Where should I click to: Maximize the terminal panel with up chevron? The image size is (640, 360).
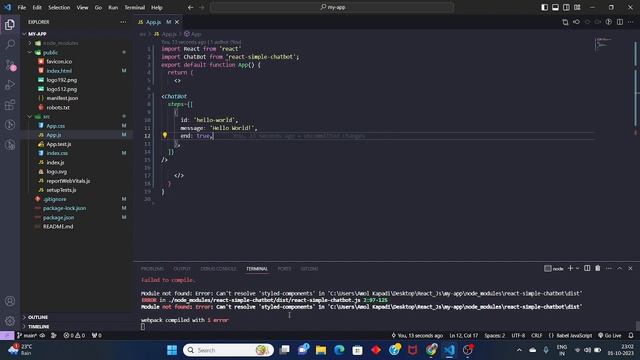(x=620, y=268)
